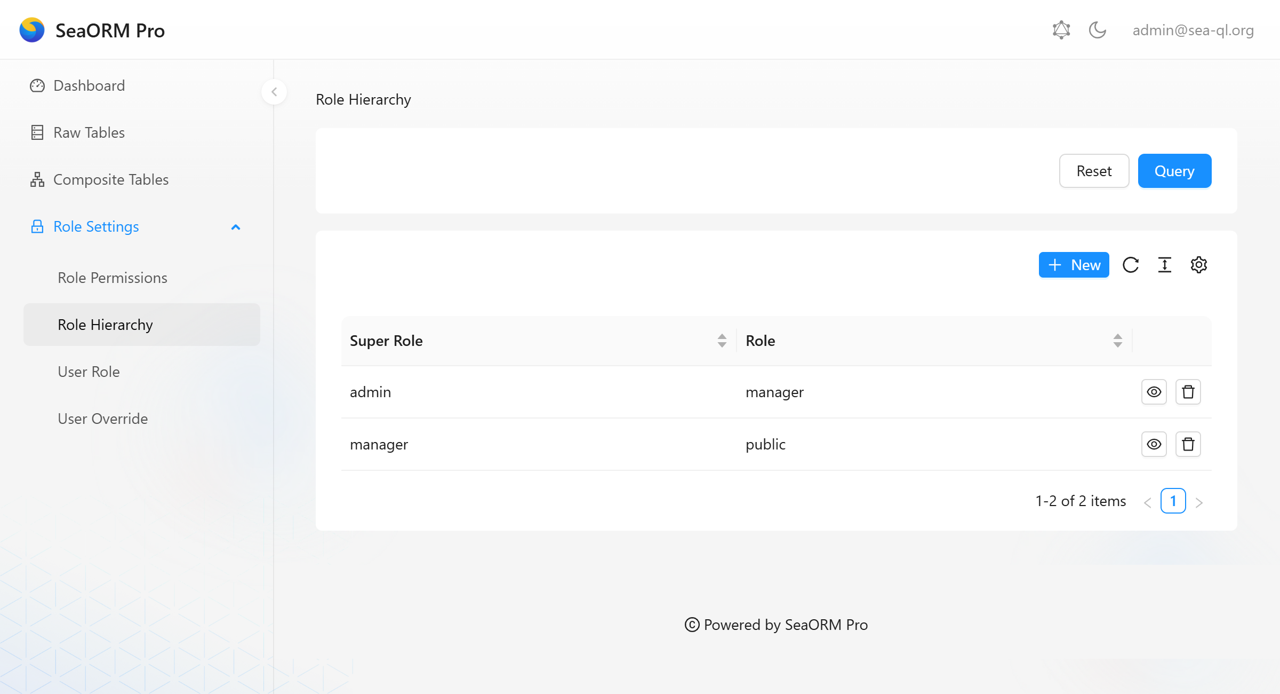This screenshot has width=1280, height=694.
Task: Open the Dashboard menu item
Action: tap(89, 86)
